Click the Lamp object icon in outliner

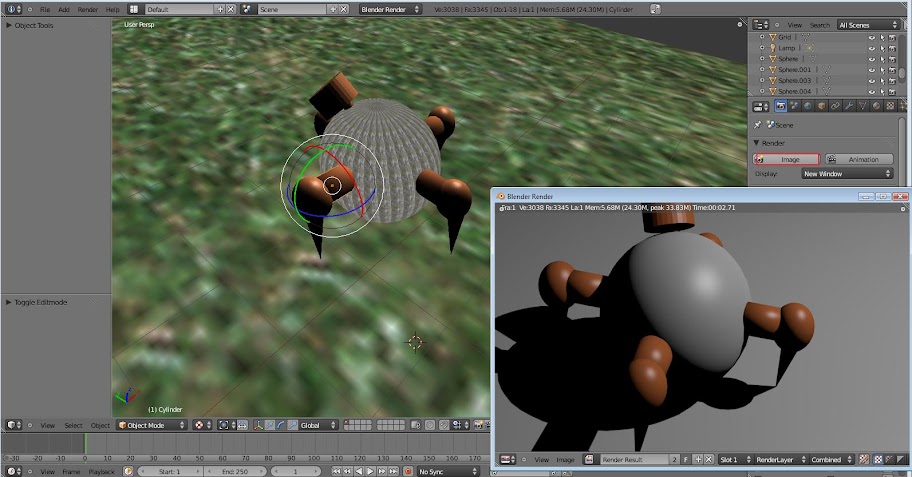773,48
